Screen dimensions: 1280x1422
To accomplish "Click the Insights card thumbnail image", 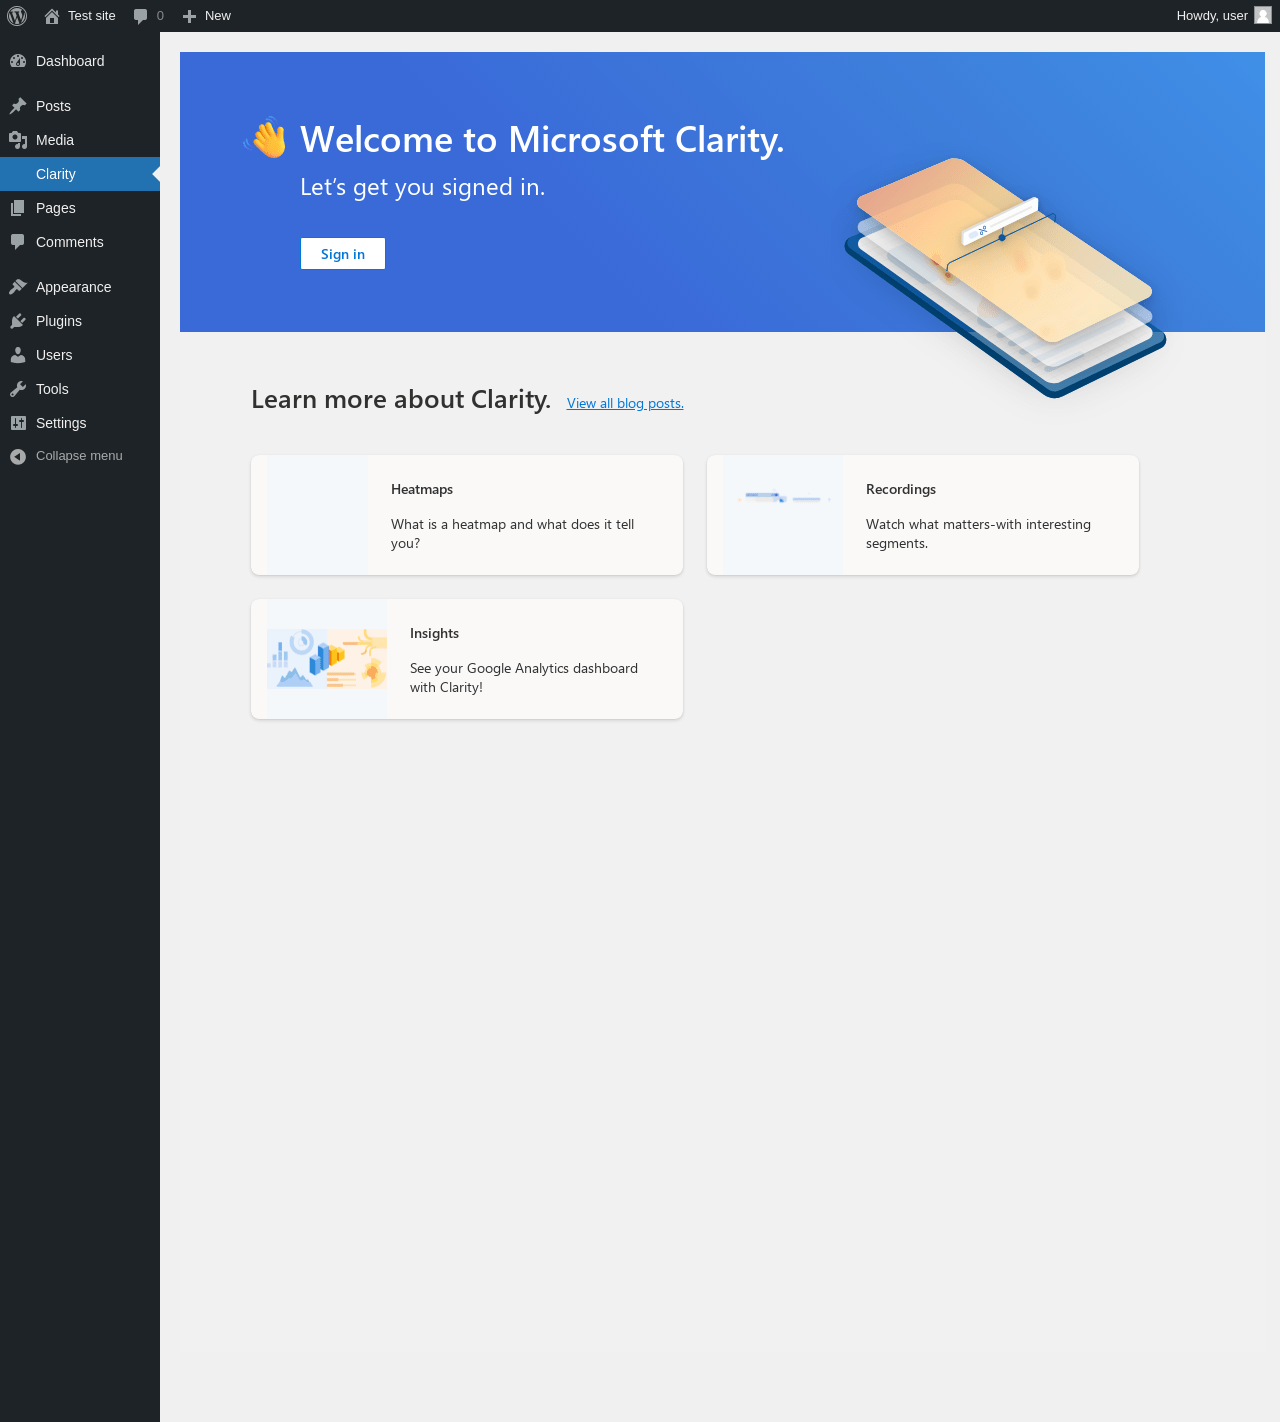I will (x=326, y=659).
